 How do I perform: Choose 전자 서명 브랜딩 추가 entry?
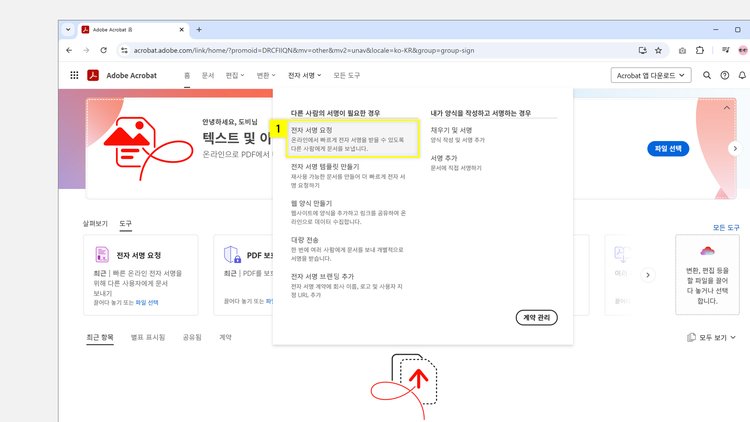(x=349, y=286)
